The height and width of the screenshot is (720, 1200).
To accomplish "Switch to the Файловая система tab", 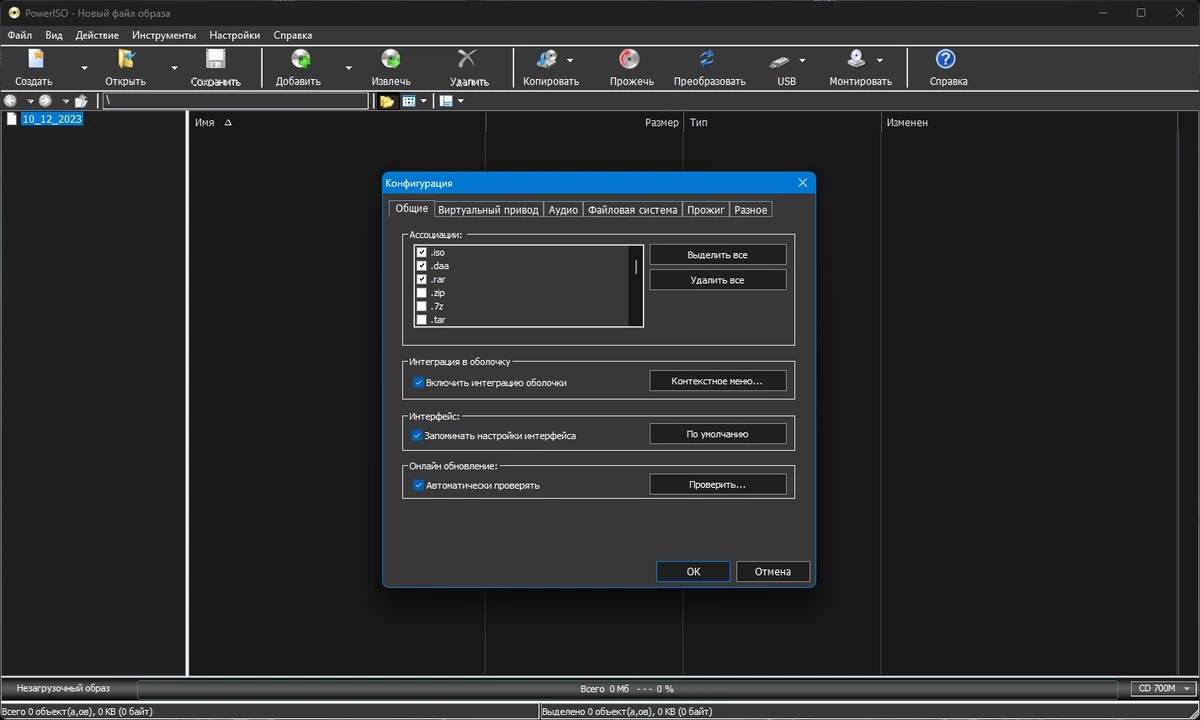I will click(x=633, y=209).
